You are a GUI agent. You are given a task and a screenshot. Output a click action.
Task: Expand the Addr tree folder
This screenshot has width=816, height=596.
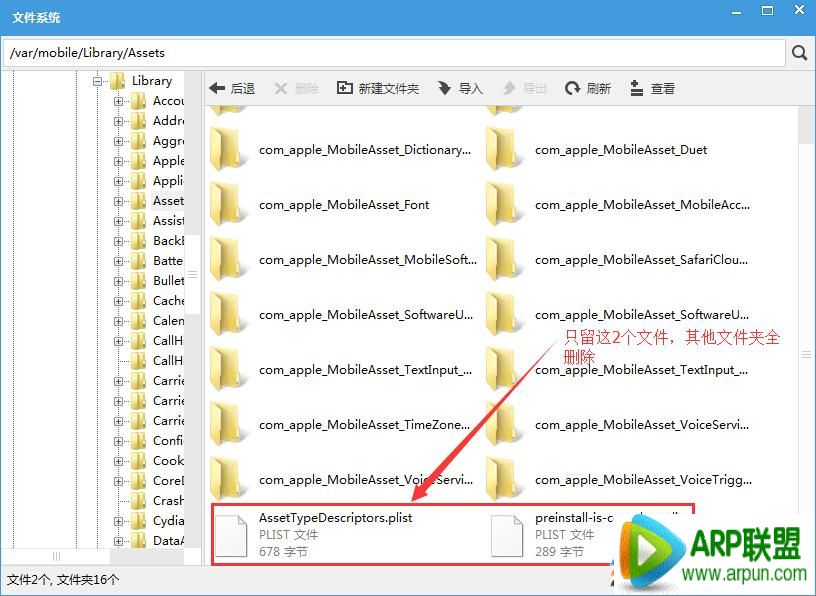pyautogui.click(x=119, y=121)
